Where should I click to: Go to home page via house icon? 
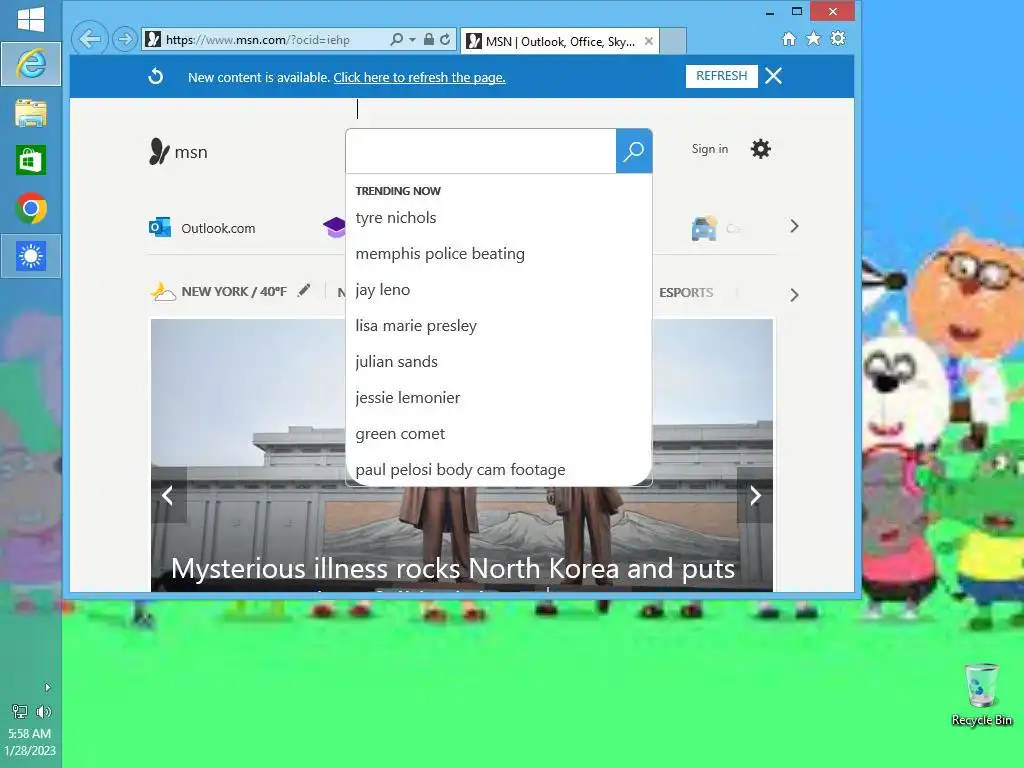click(789, 39)
